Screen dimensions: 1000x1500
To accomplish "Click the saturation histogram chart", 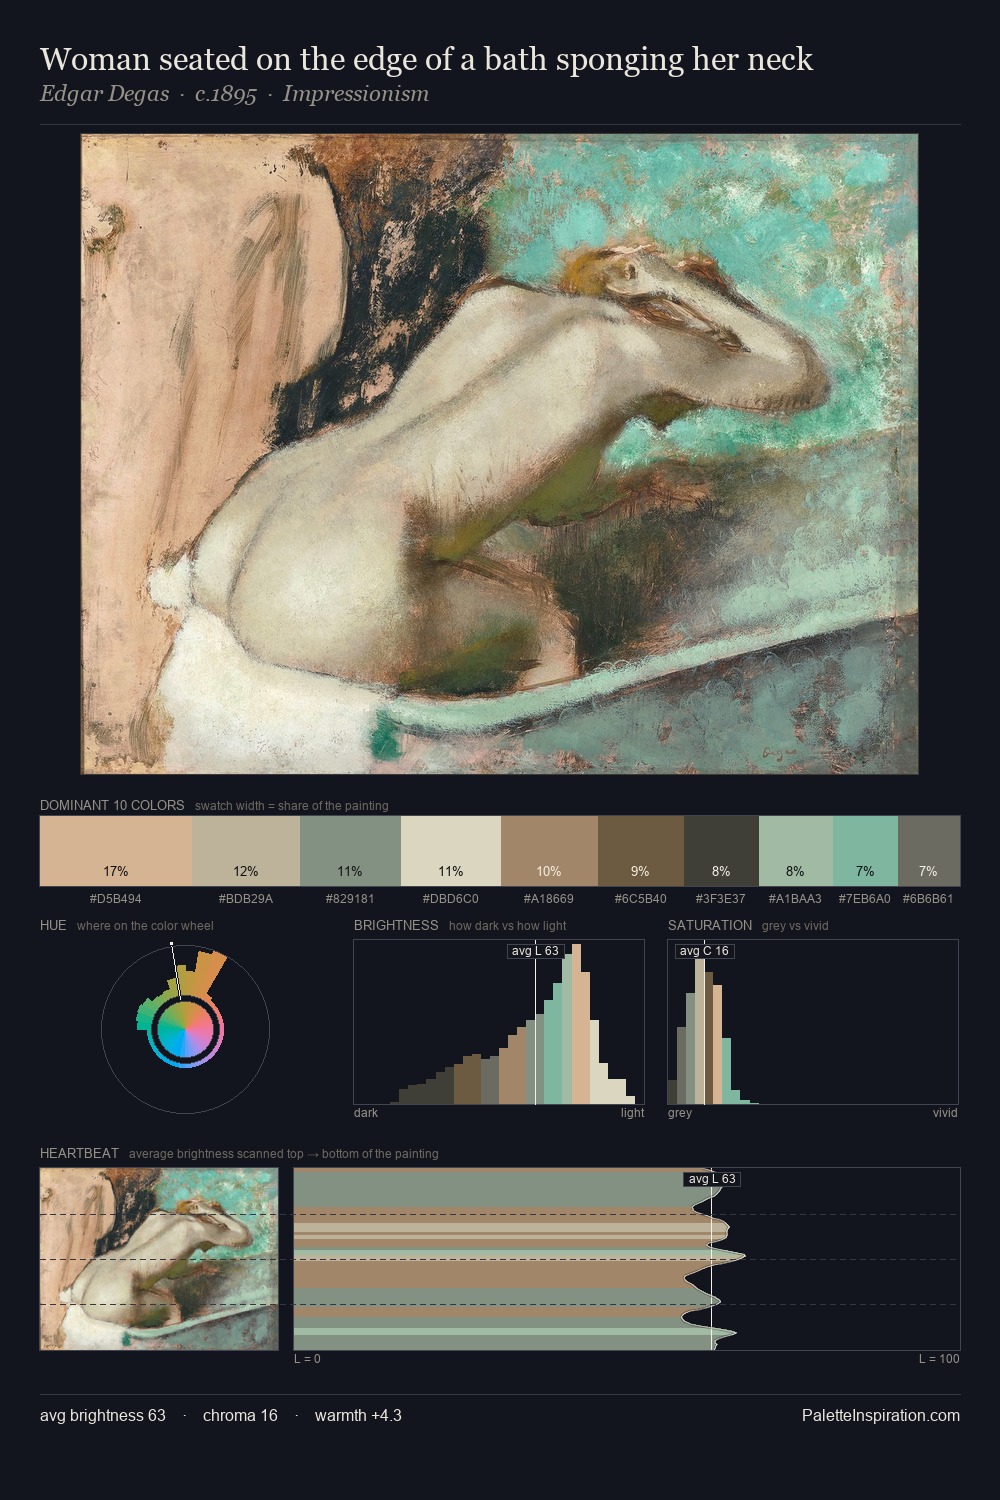I will (813, 1022).
